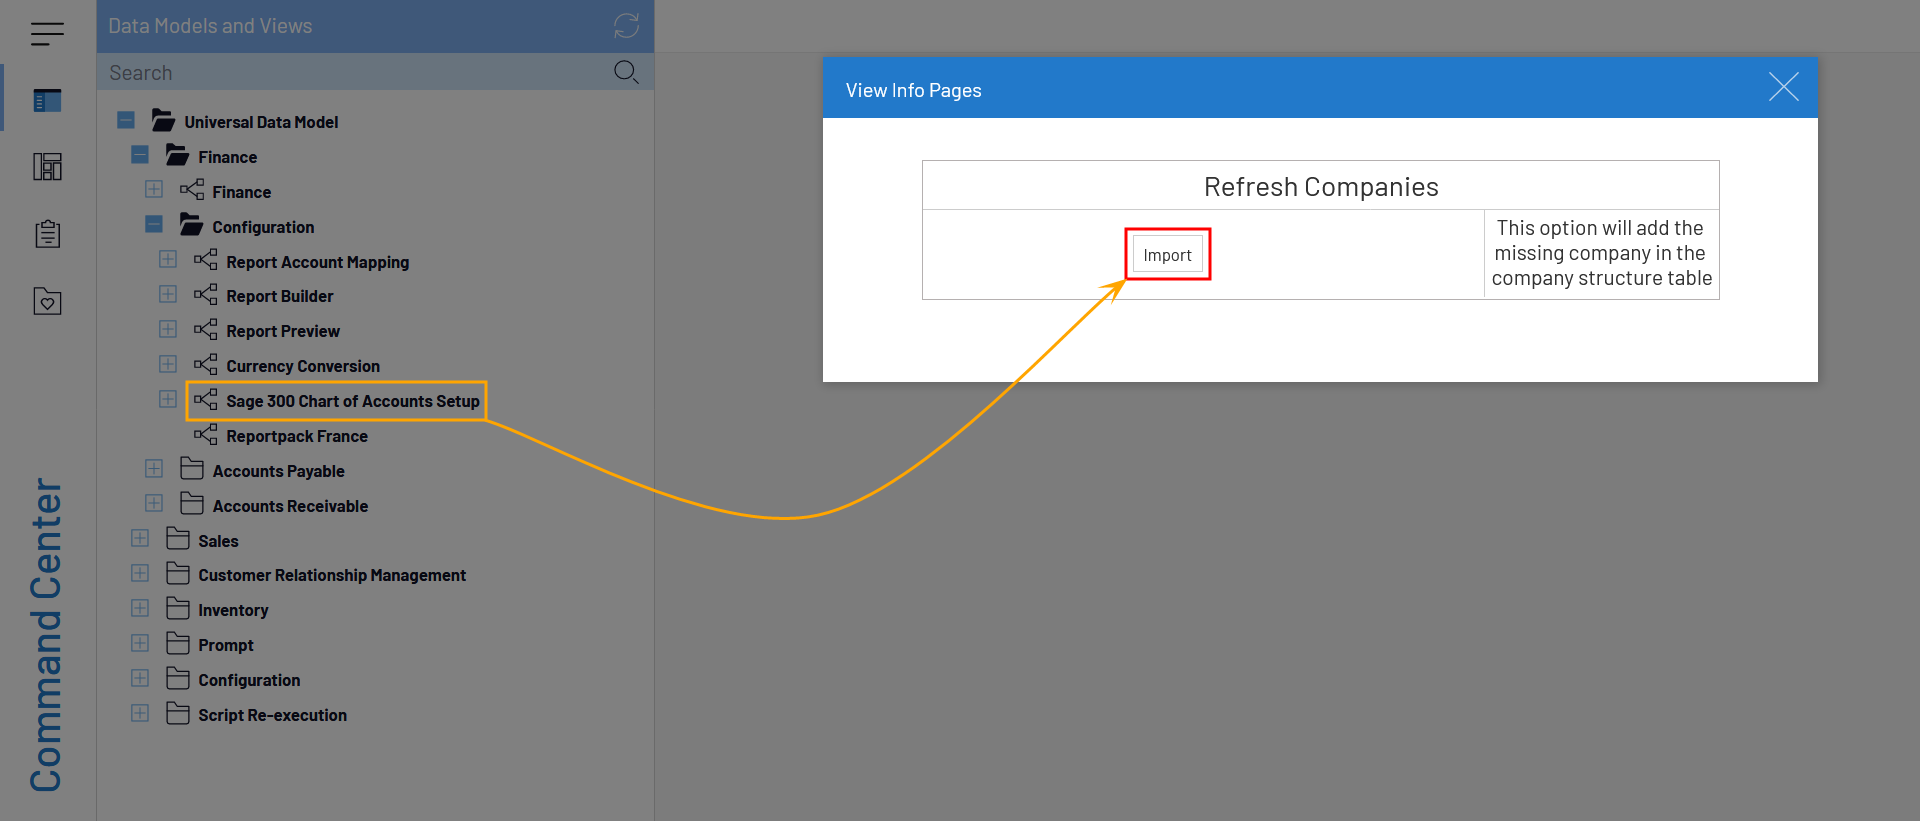1920x821 pixels.
Task: Click the refresh icon in panel header
Action: pyautogui.click(x=626, y=26)
